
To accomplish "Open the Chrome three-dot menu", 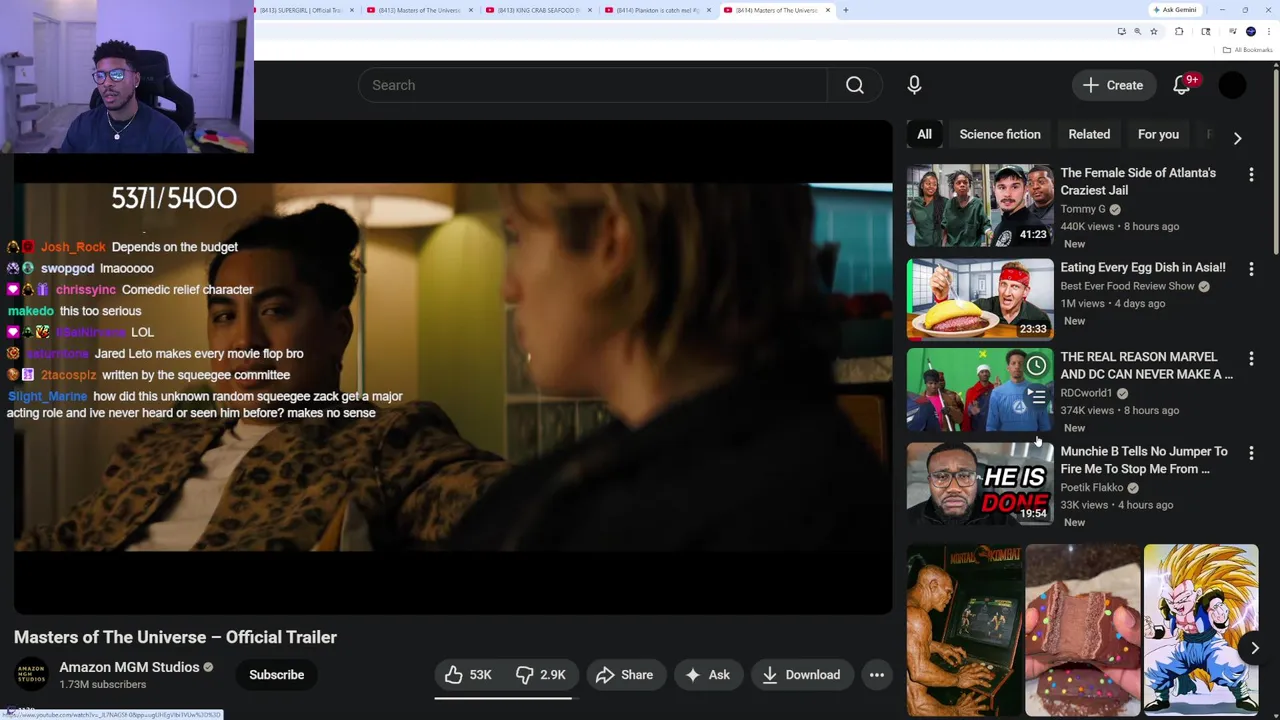I will [x=1267, y=32].
